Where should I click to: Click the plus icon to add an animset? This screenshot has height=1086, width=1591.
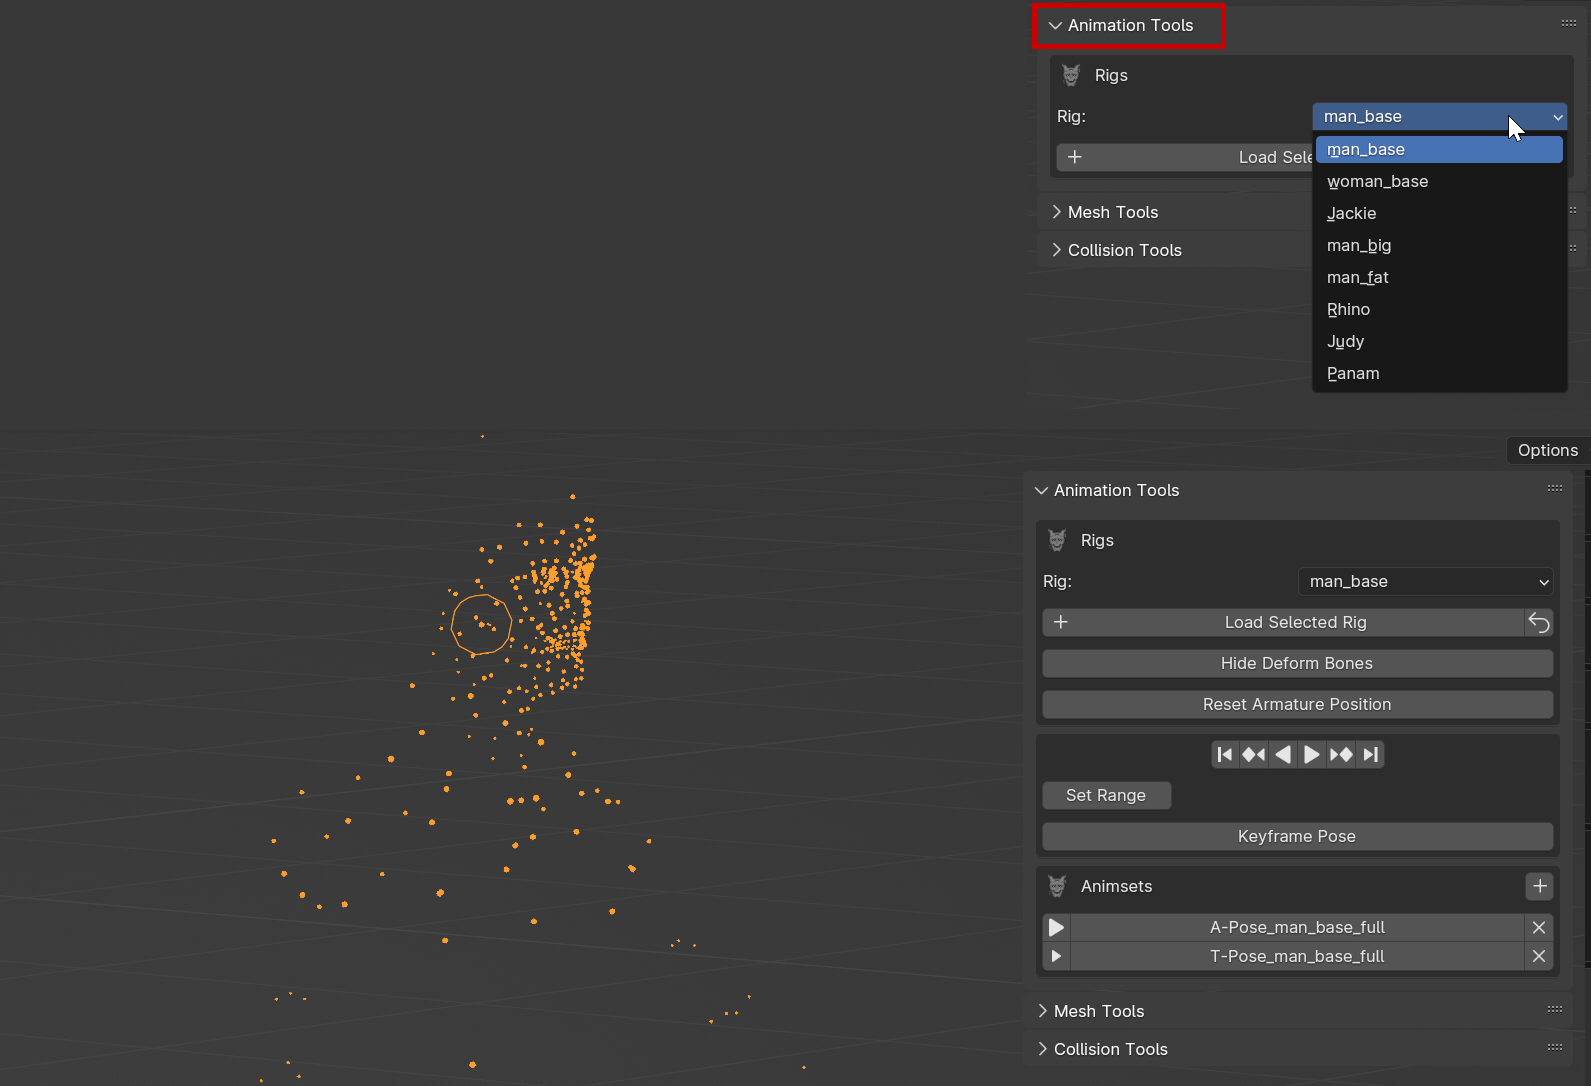click(x=1539, y=886)
